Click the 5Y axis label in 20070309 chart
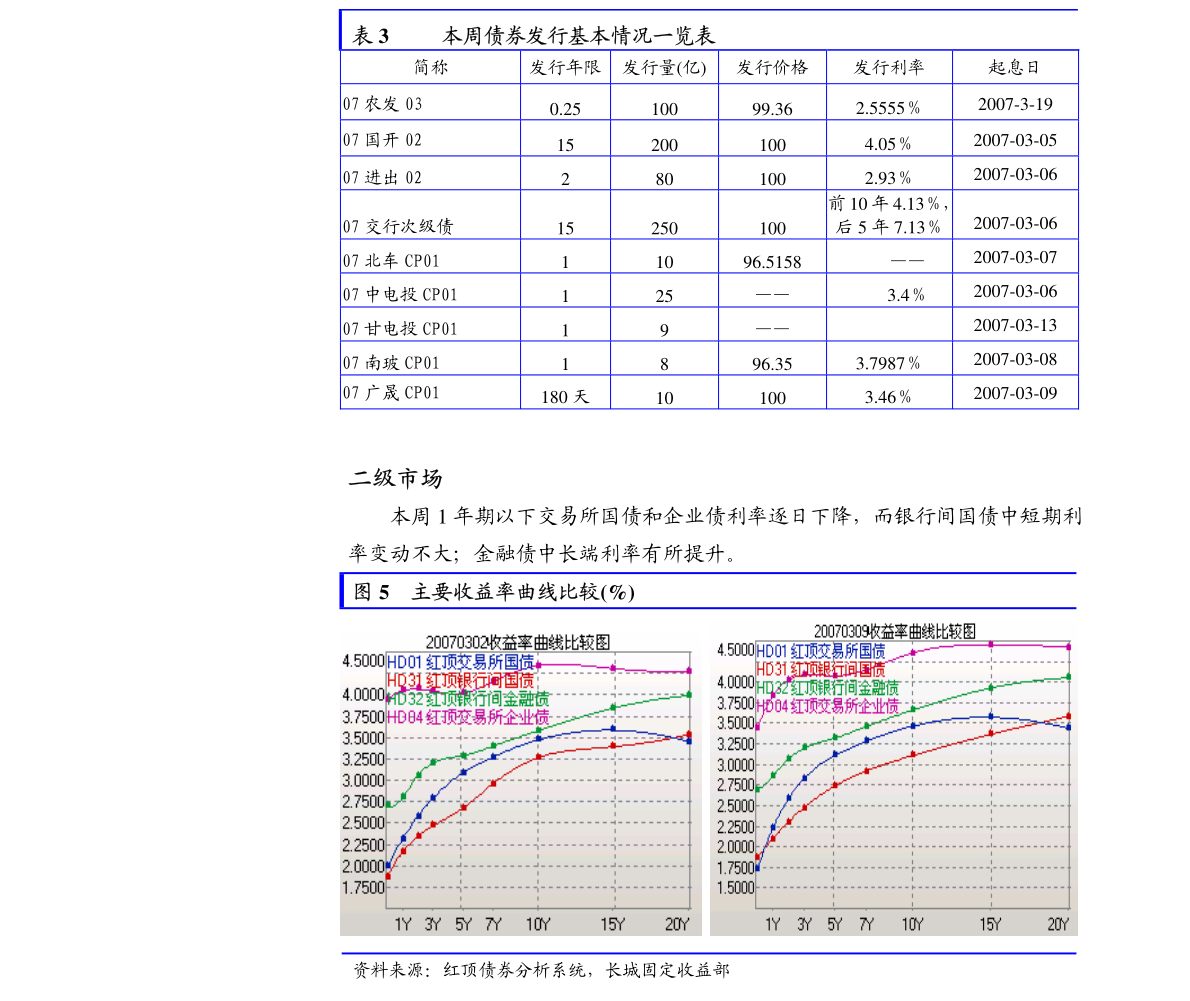 pos(834,925)
